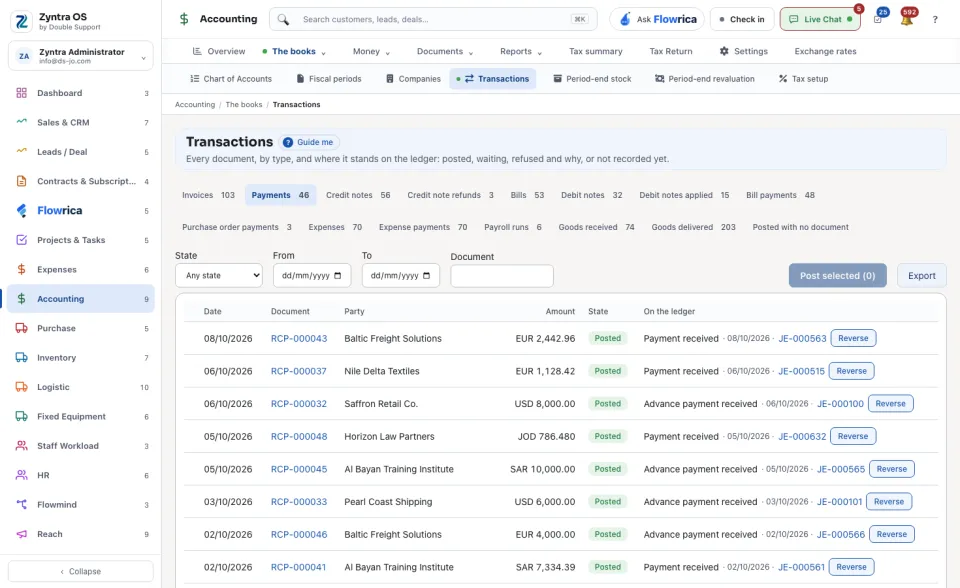Click the Companies building icon
This screenshot has width=960, height=588.
click(x=389, y=79)
